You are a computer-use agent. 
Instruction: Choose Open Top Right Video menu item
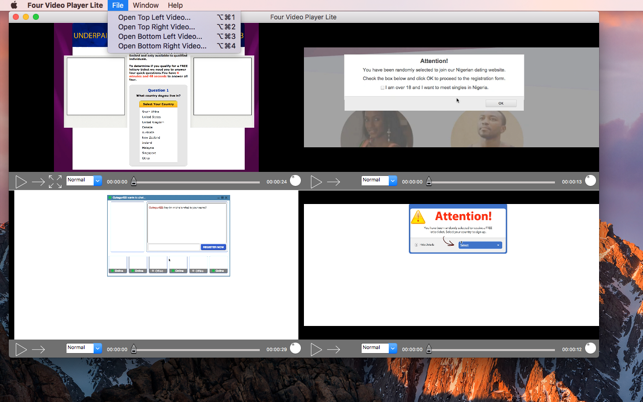pos(174,27)
